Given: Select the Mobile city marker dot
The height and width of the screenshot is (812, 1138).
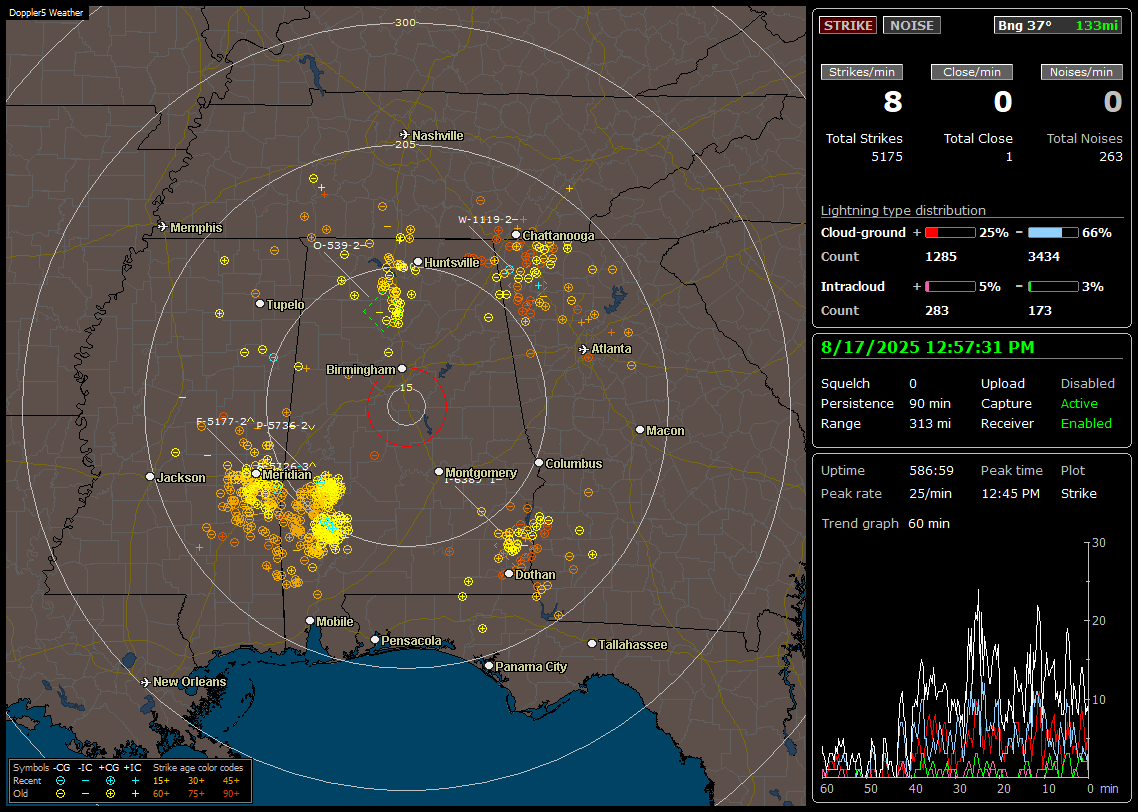Looking at the screenshot, I should (x=310, y=621).
